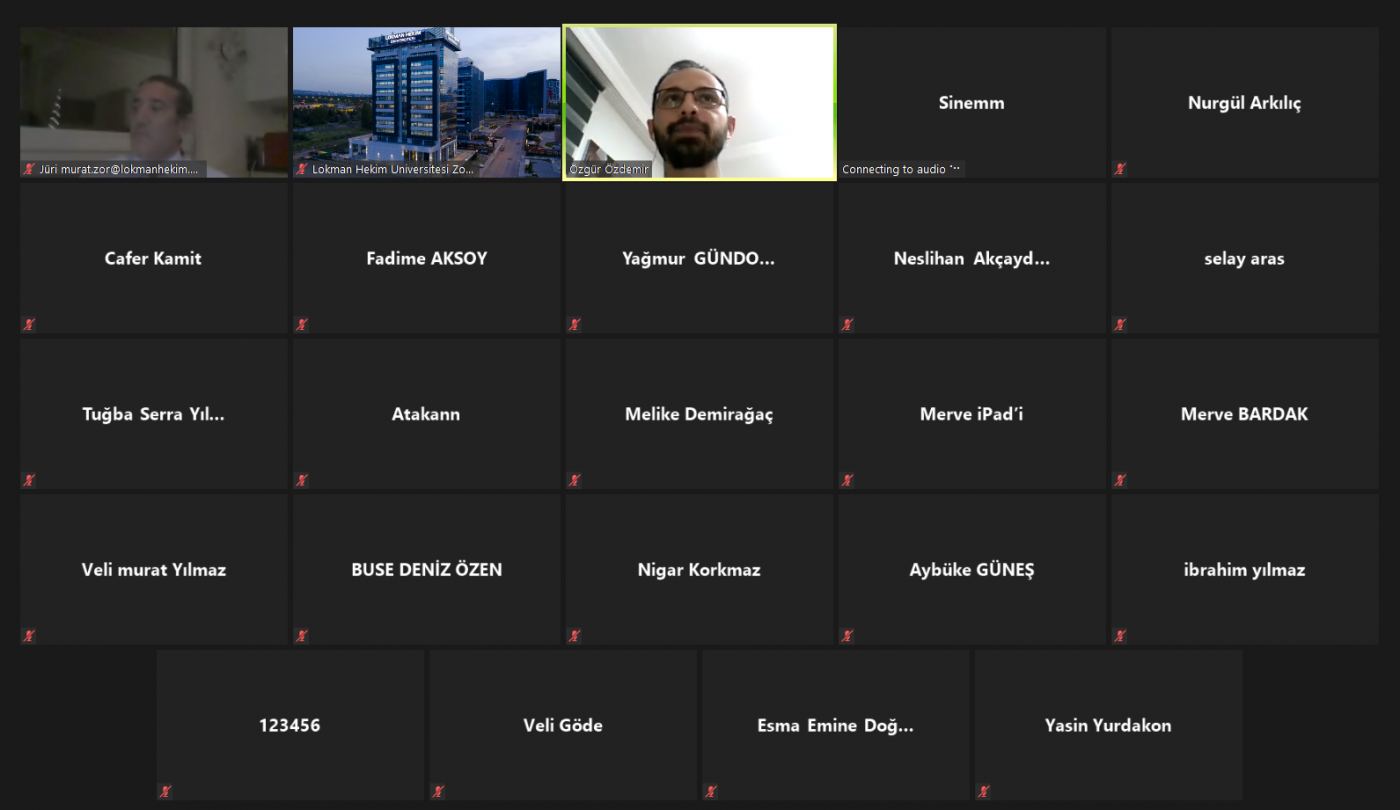Image resolution: width=1400 pixels, height=810 pixels.
Task: Click muted mic icon on Nurgül Arkılıç tile
Action: point(1120,169)
